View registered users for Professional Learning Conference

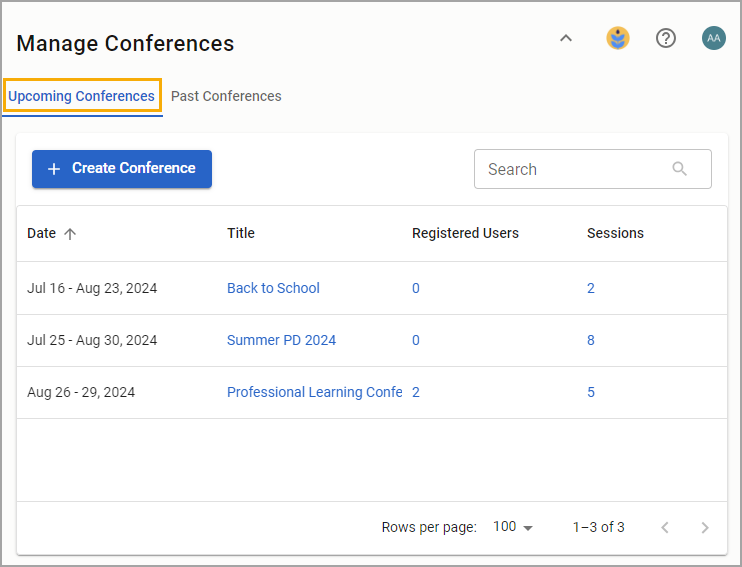[x=415, y=392]
